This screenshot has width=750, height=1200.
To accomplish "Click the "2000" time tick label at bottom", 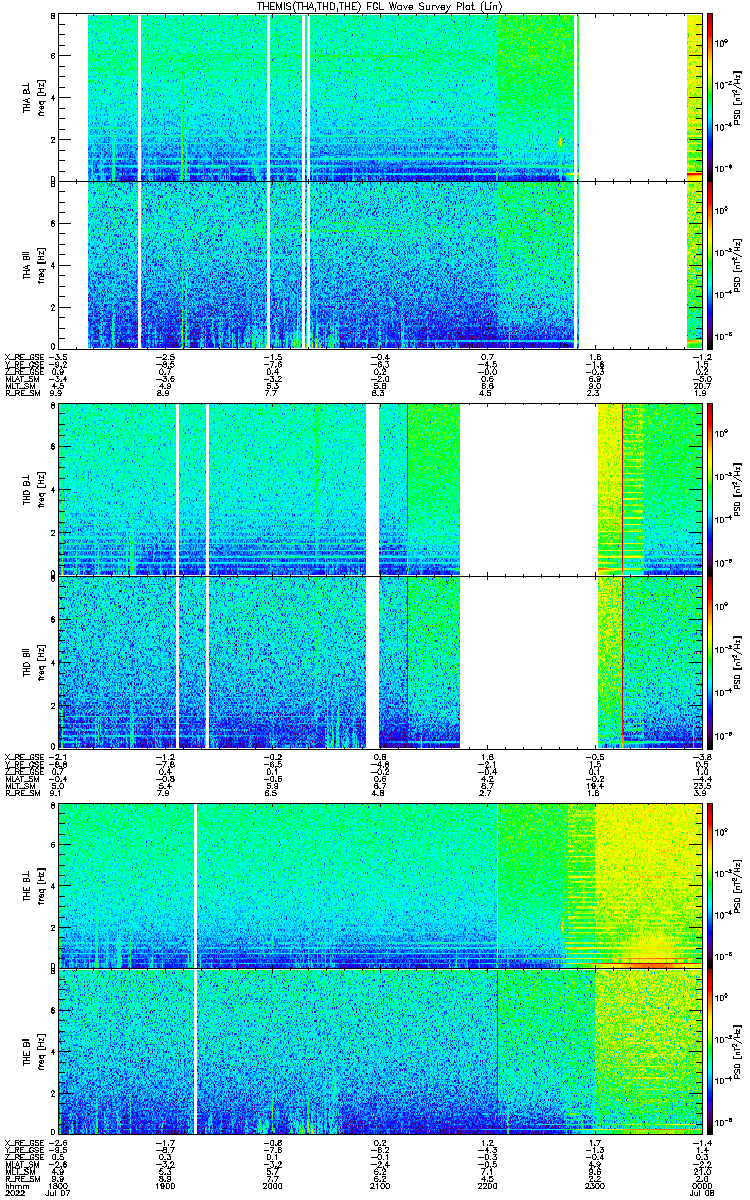I will [273, 1186].
